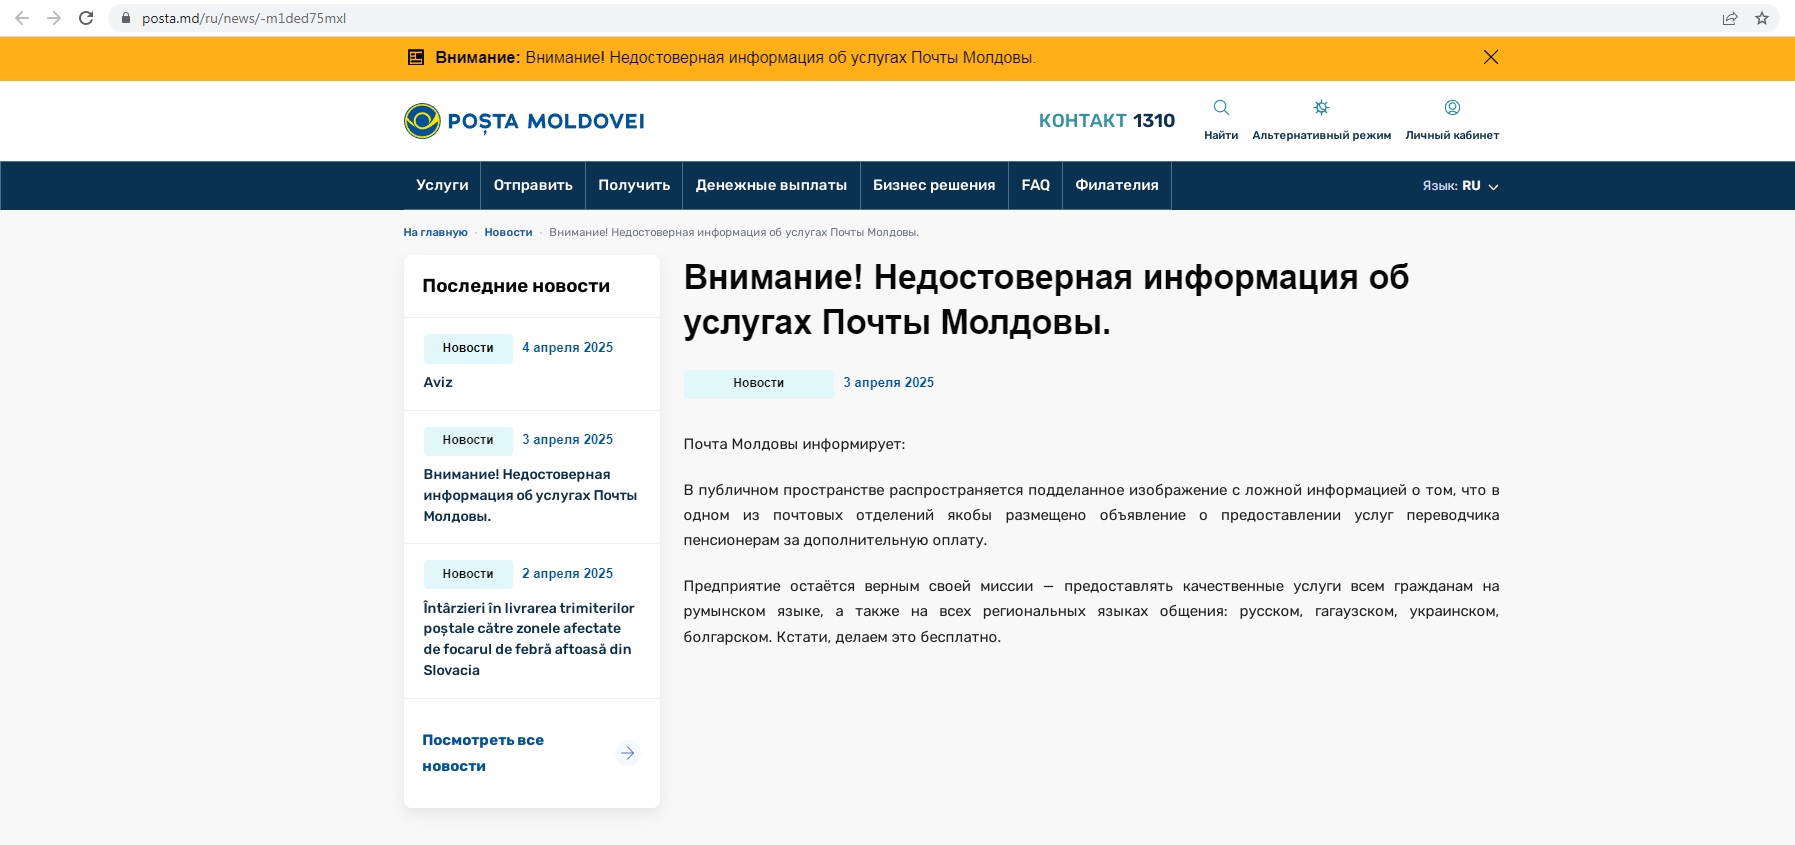1795x845 pixels.
Task: Open the Получить menu
Action: point(634,185)
